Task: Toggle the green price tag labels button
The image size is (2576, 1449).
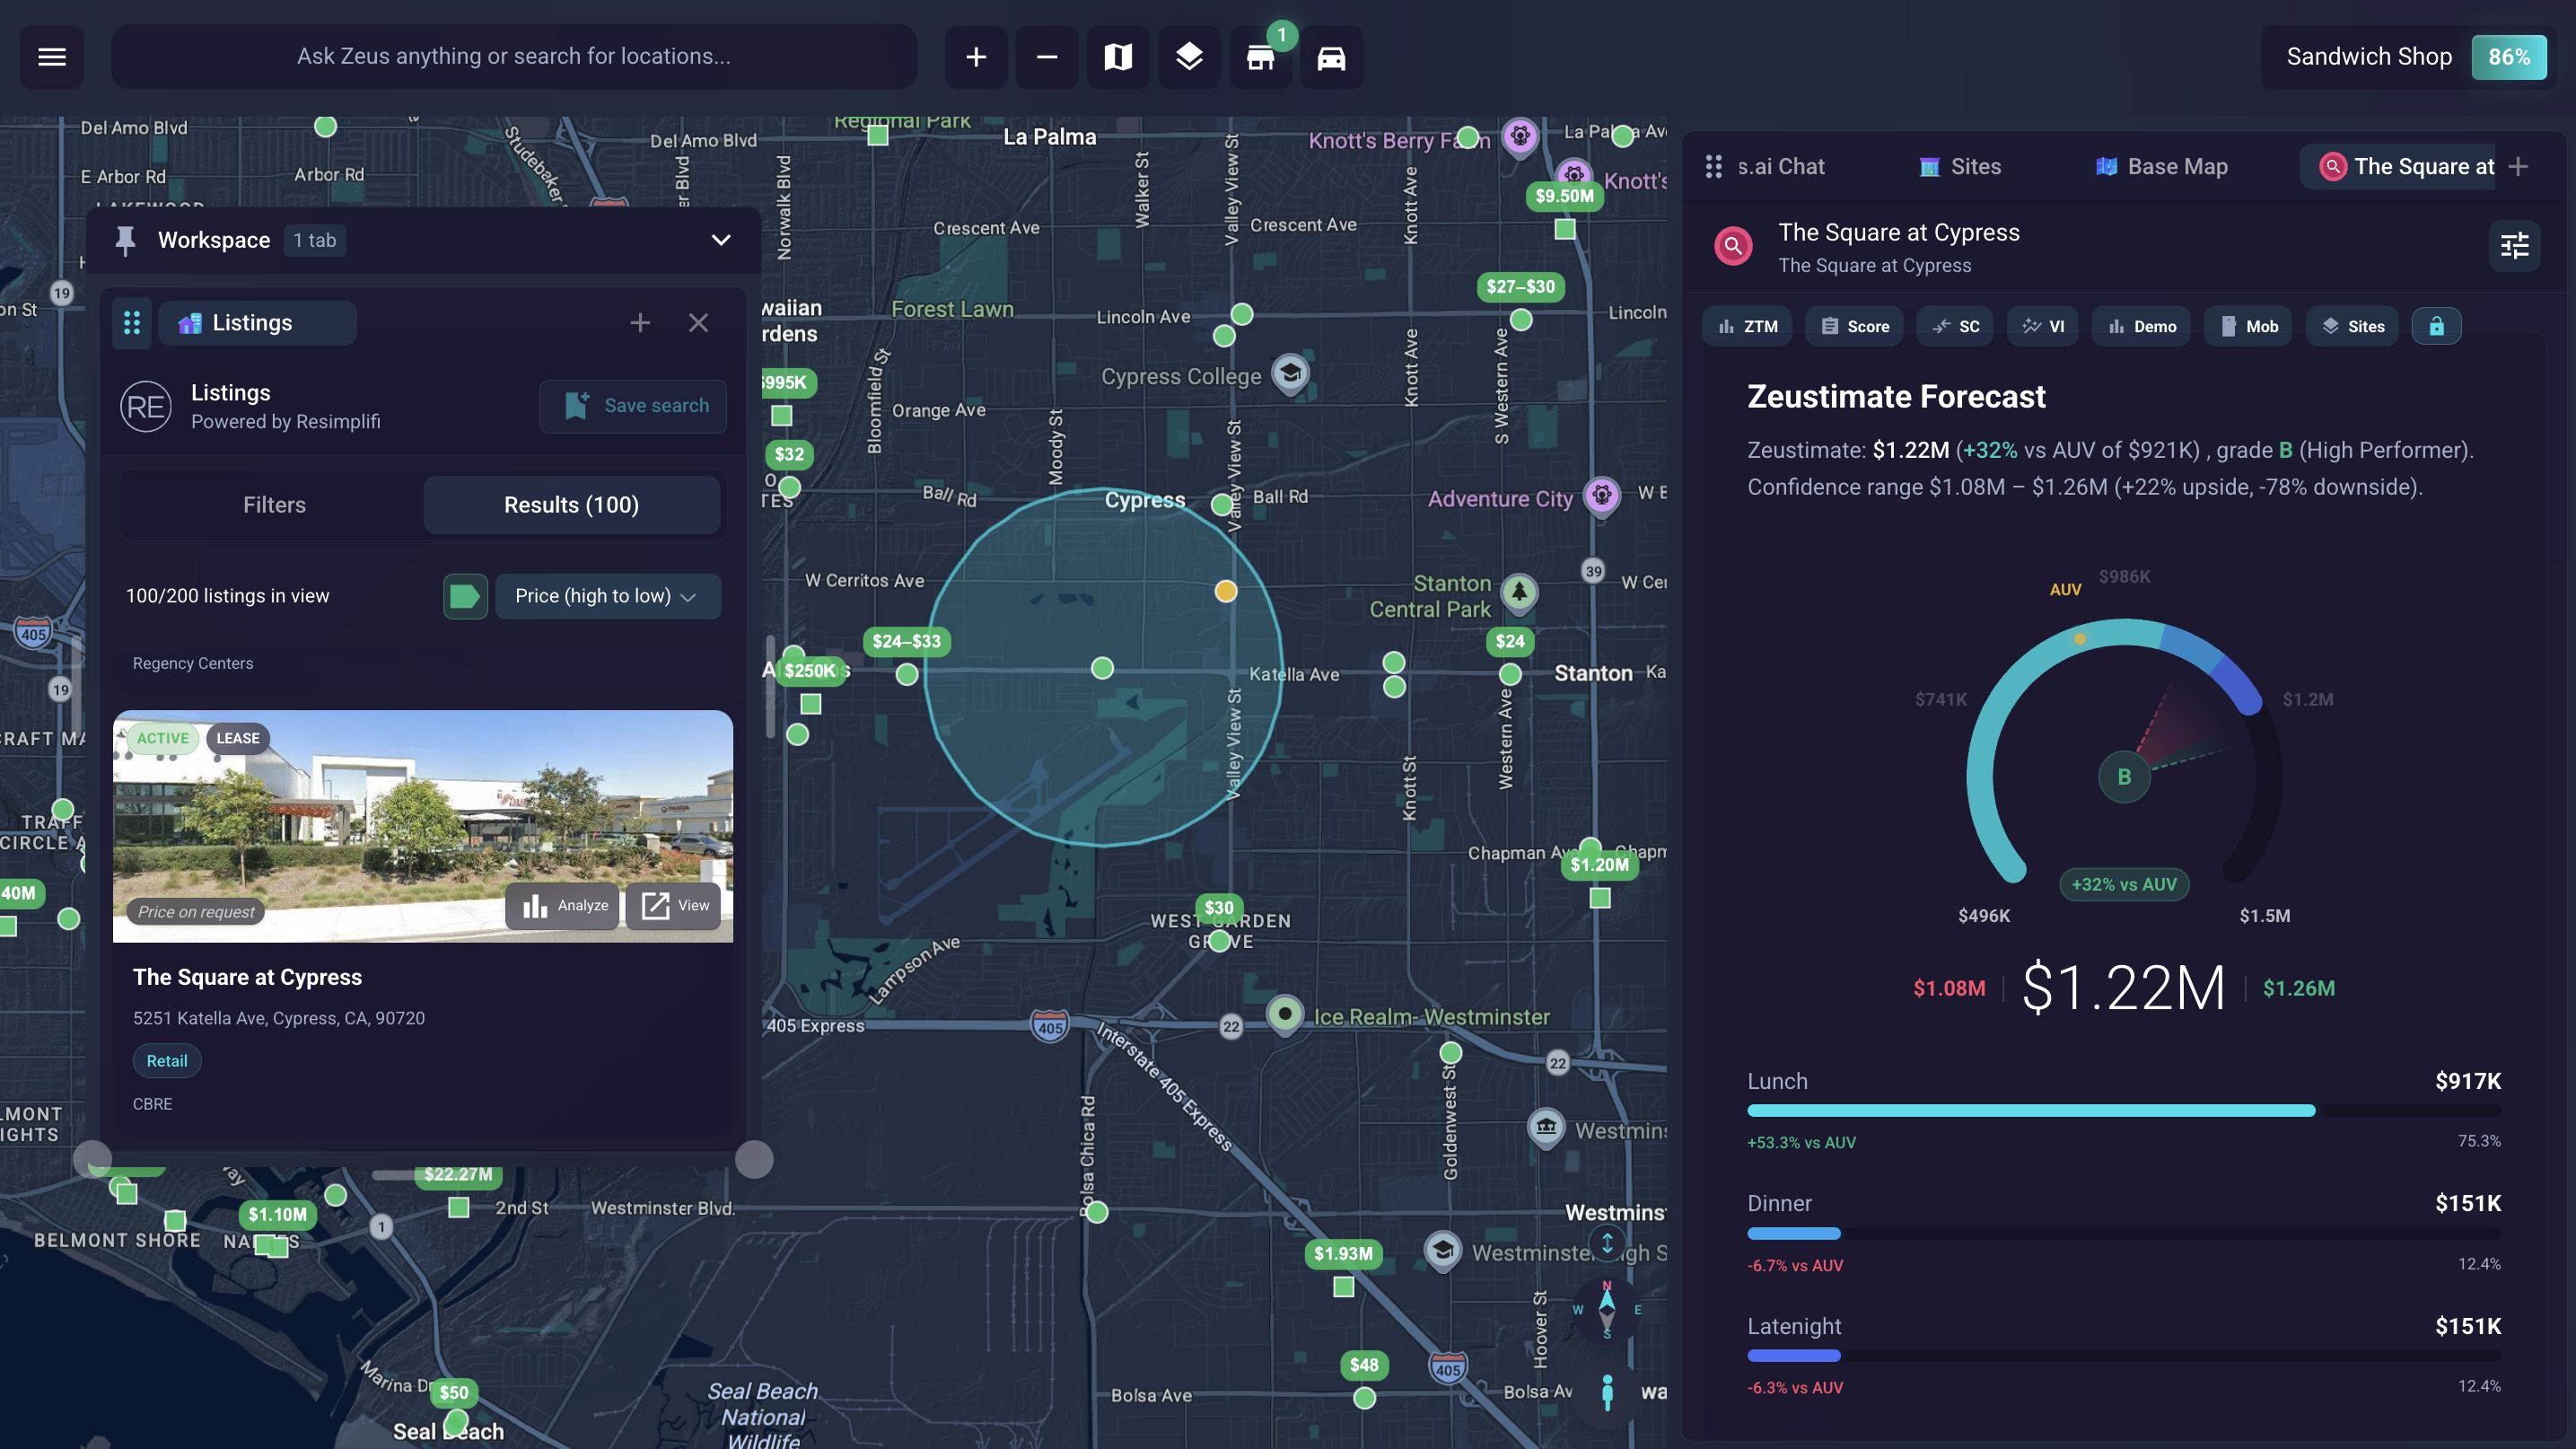Action: click(x=465, y=596)
